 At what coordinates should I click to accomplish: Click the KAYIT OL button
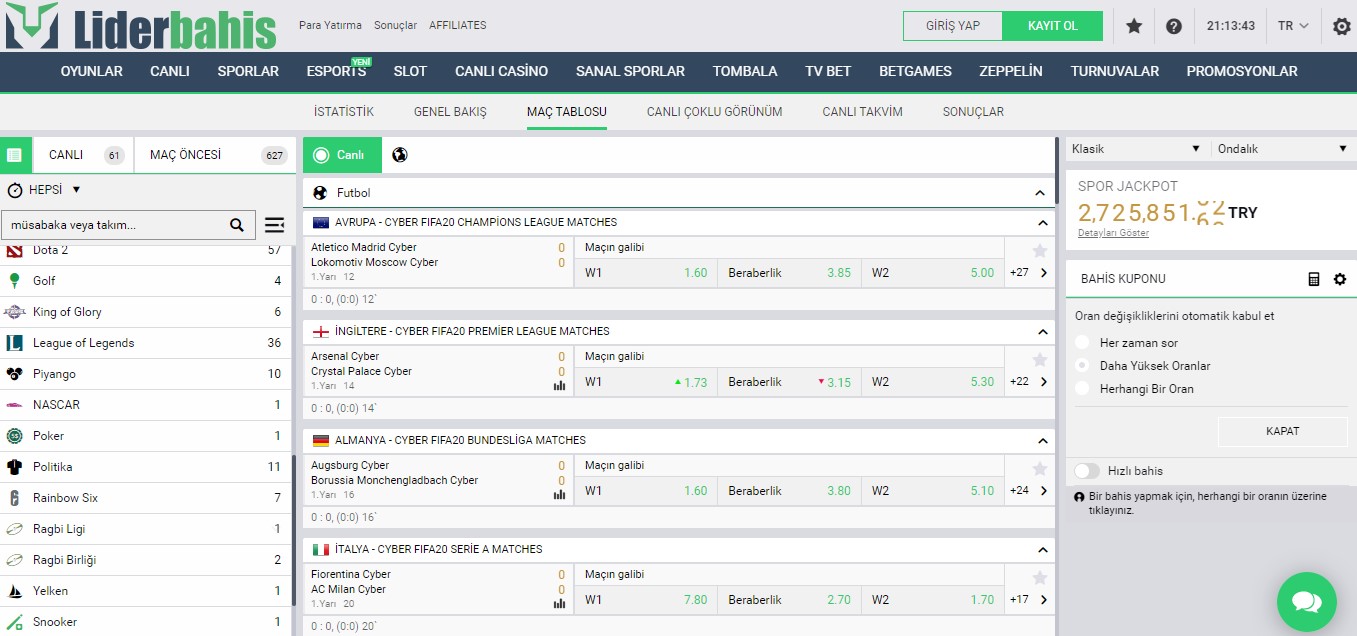(1053, 26)
